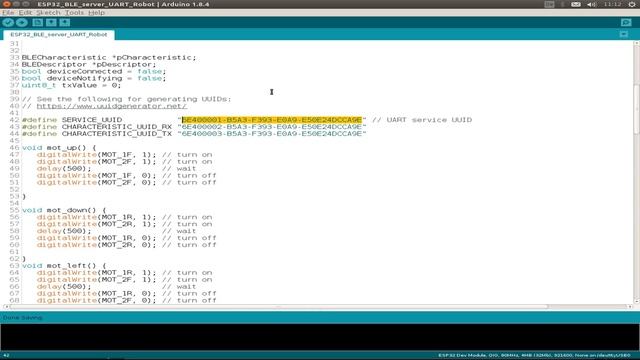Click the 'void mot_down()' function line
640x360 pixels.
(64, 210)
